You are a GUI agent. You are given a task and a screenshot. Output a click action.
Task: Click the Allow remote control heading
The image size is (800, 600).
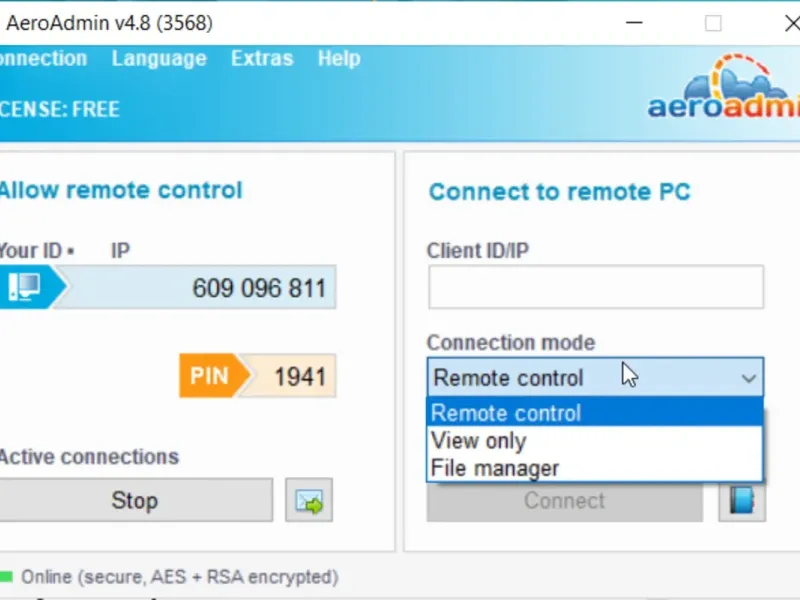coord(121,190)
